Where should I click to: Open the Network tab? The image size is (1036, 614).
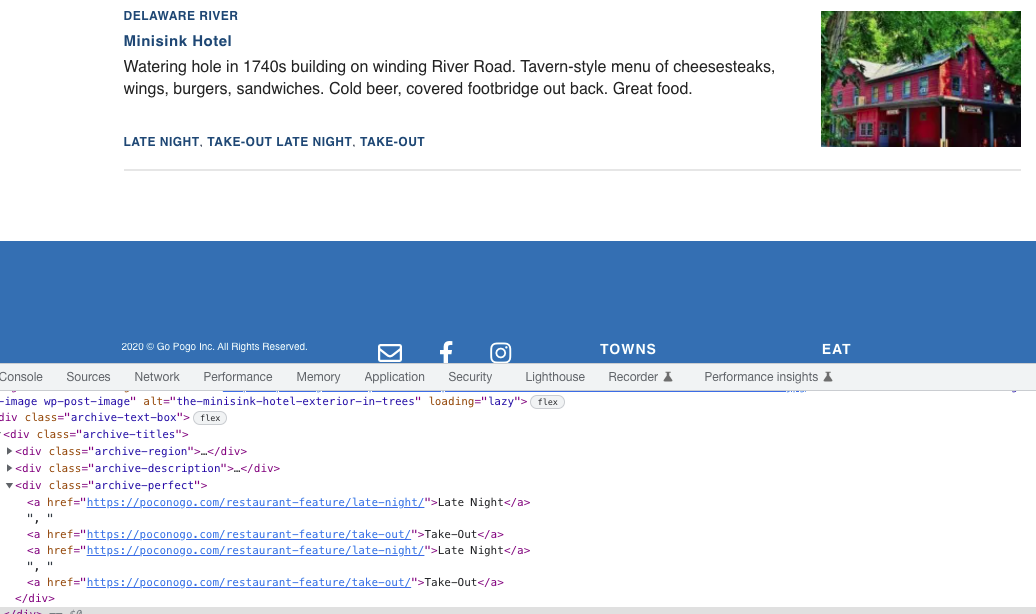tap(157, 377)
